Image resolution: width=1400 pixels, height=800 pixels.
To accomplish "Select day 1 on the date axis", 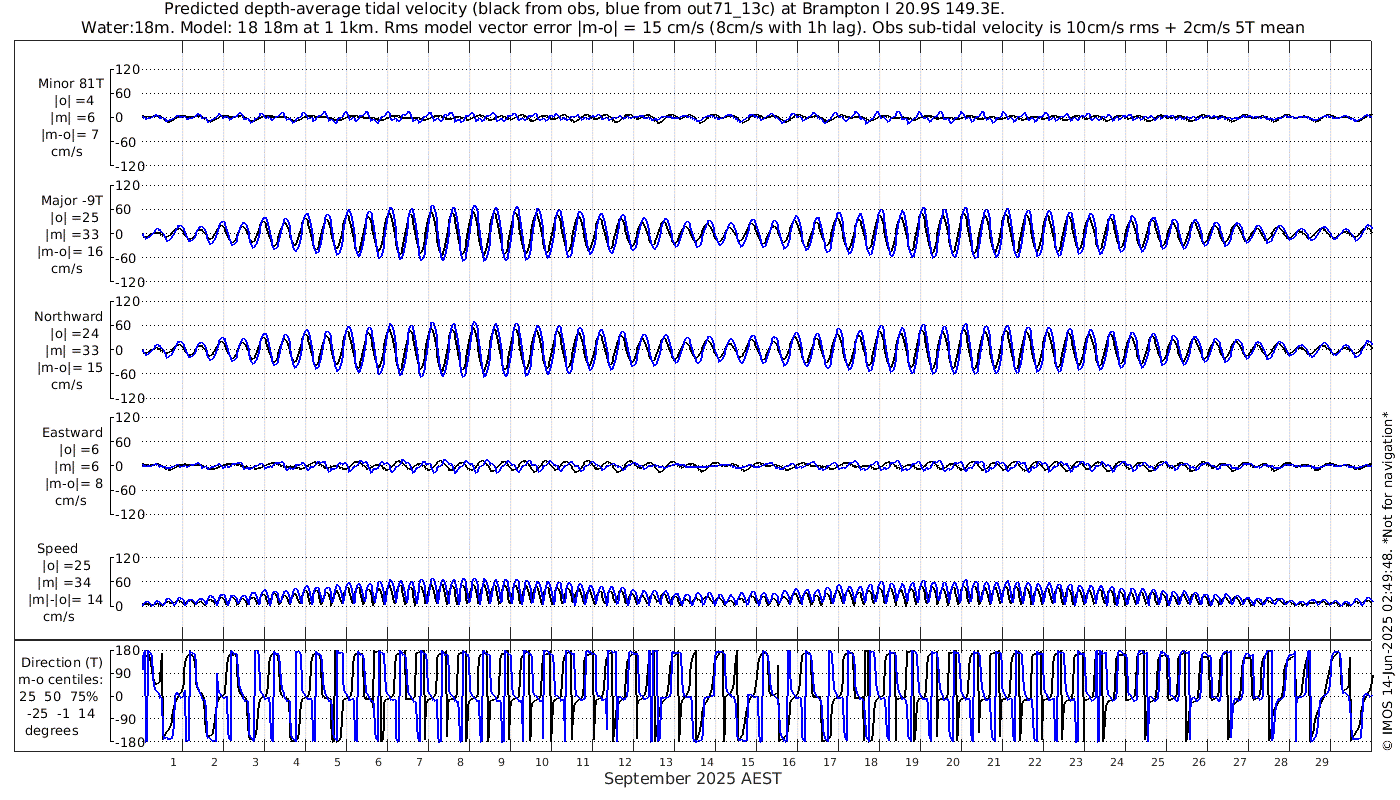I will click(173, 761).
